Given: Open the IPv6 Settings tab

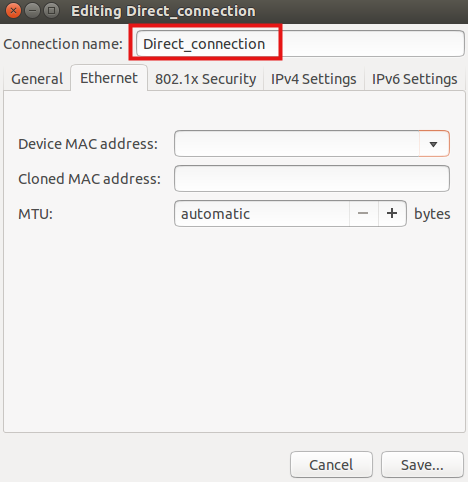Looking at the screenshot, I should pyautogui.click(x=414, y=79).
